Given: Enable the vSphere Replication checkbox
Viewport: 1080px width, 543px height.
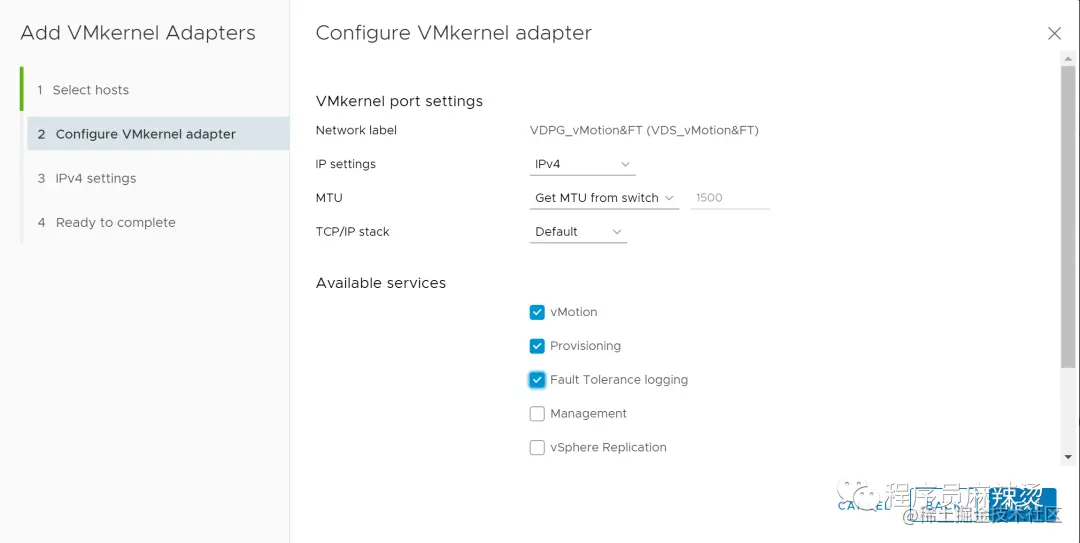Looking at the screenshot, I should point(537,447).
